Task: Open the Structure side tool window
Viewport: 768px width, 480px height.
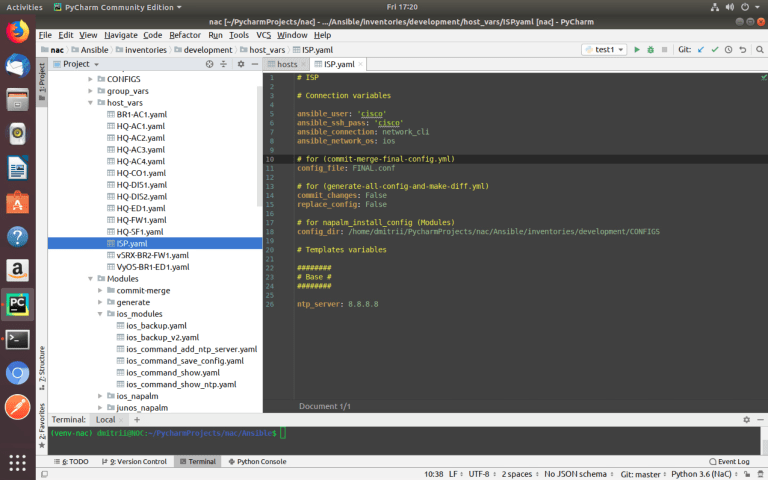Action: (42, 368)
